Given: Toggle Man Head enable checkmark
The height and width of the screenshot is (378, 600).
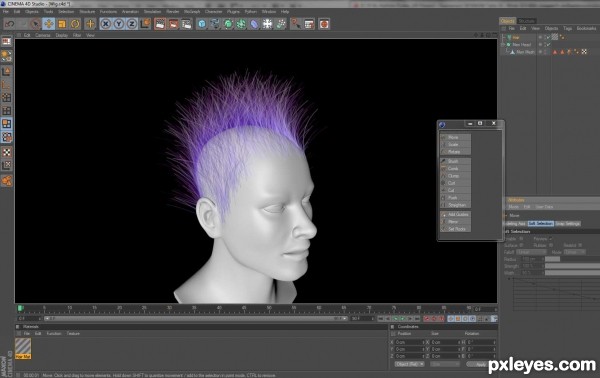Looking at the screenshot, I should [549, 45].
